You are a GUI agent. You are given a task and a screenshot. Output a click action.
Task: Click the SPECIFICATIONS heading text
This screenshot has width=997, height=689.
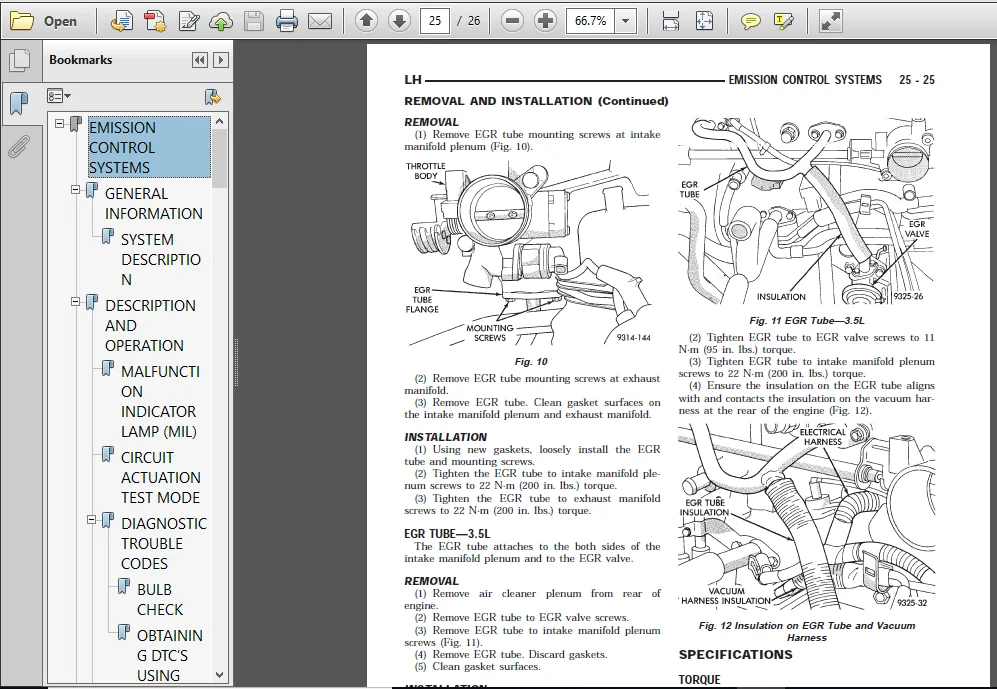click(x=736, y=655)
